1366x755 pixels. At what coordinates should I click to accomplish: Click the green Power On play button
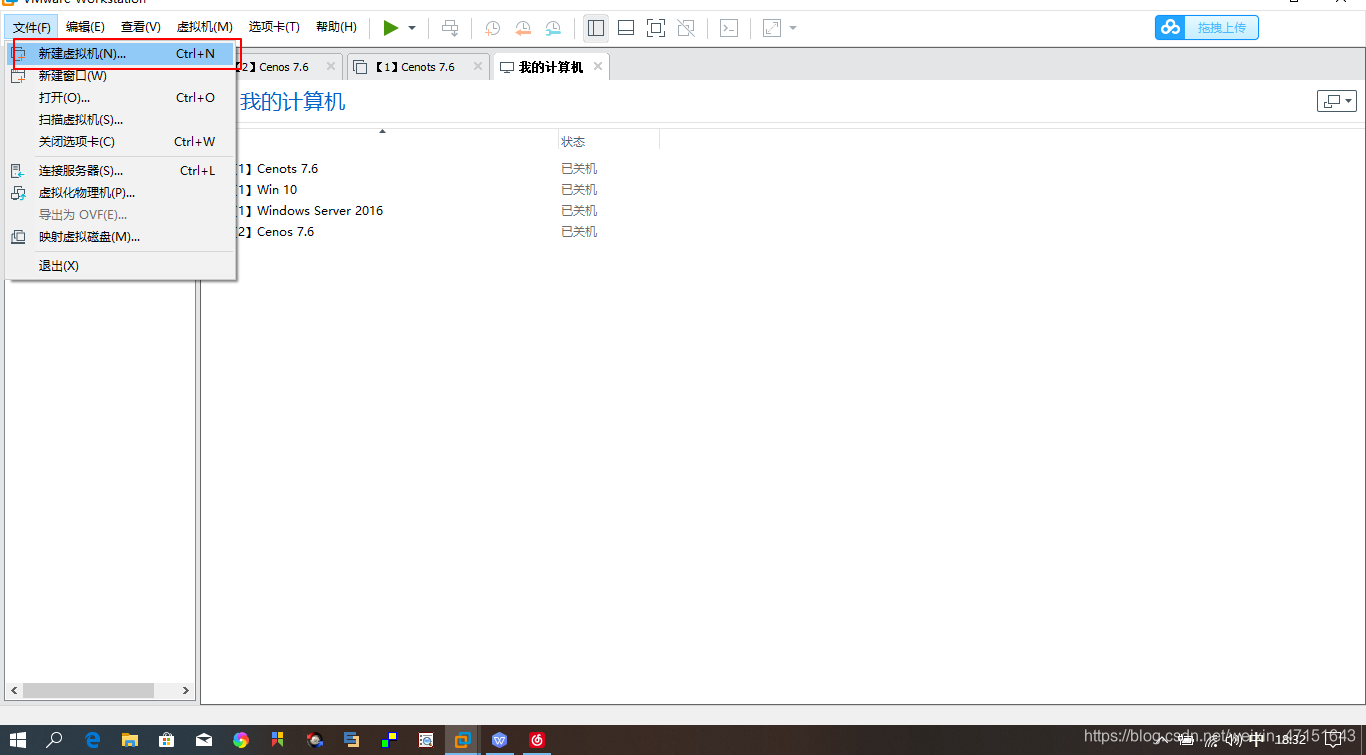[391, 28]
